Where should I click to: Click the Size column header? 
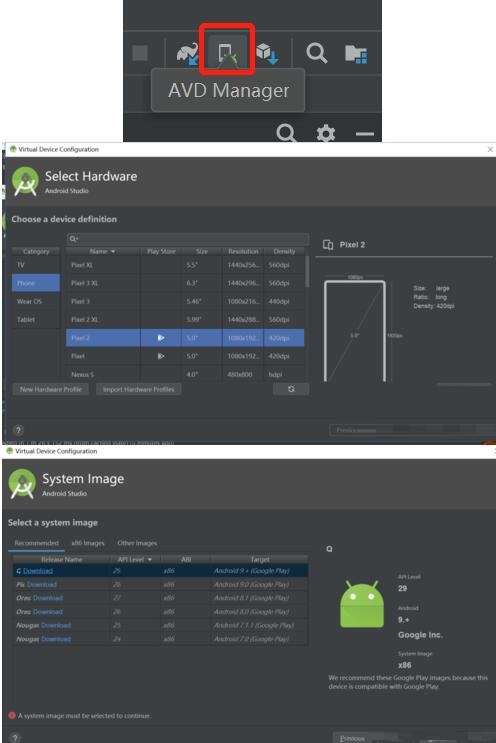point(202,251)
